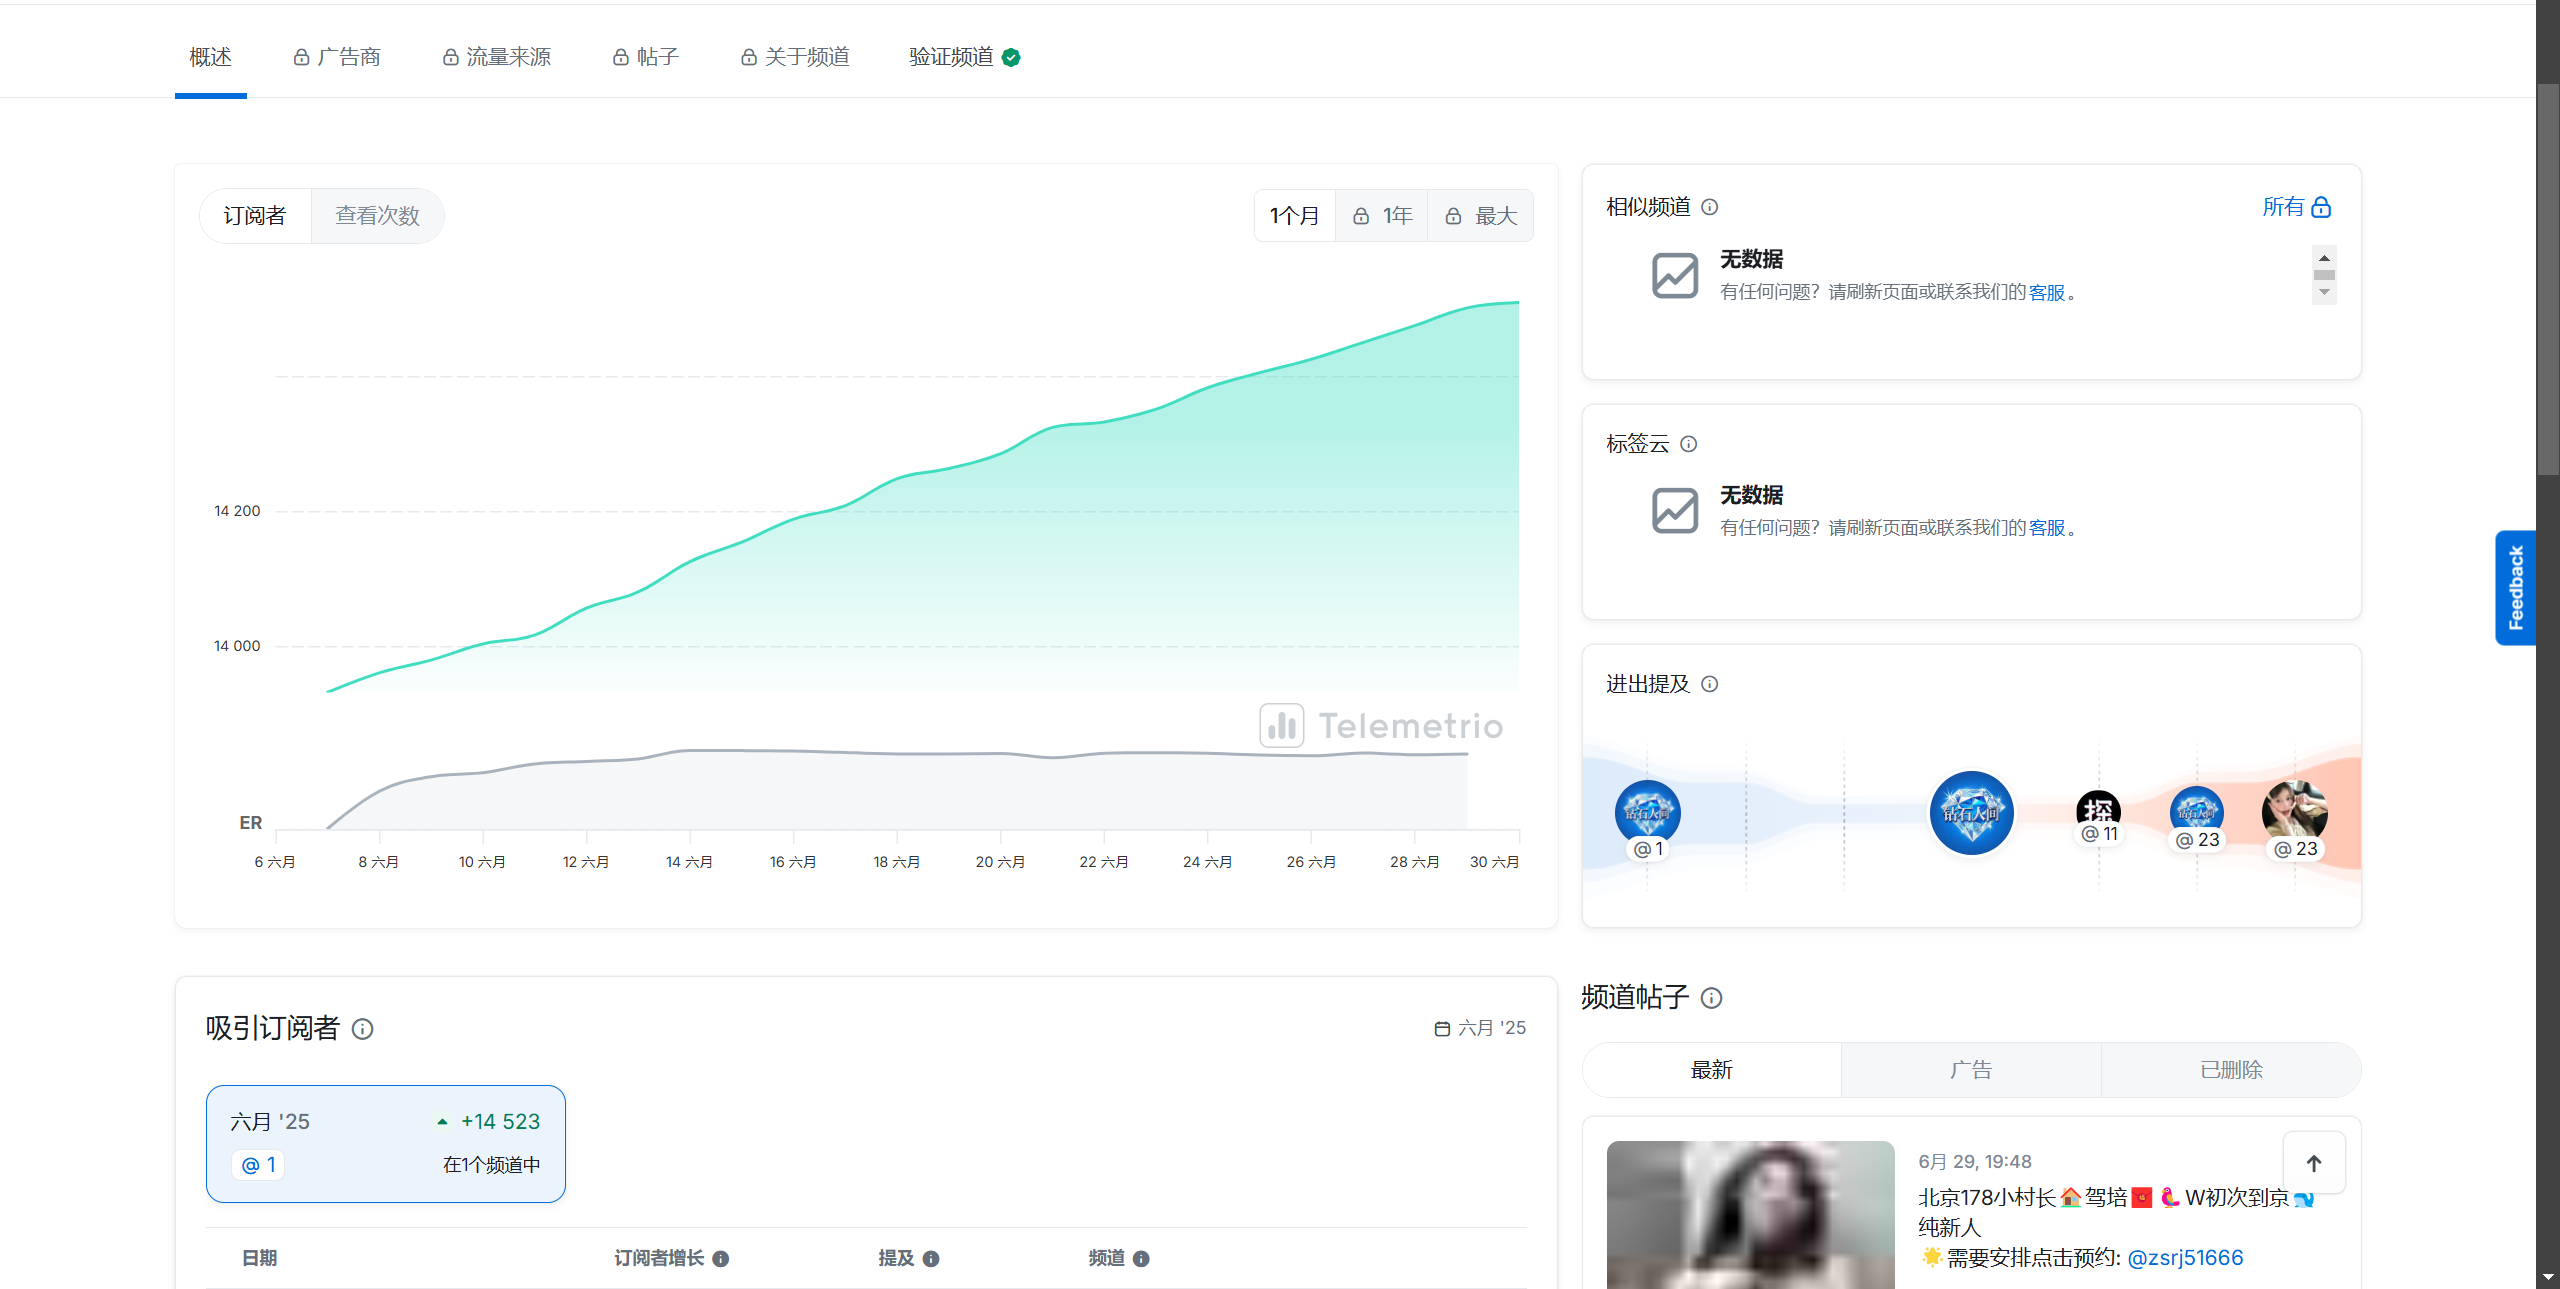Select the locked 1年 time range

[1382, 216]
